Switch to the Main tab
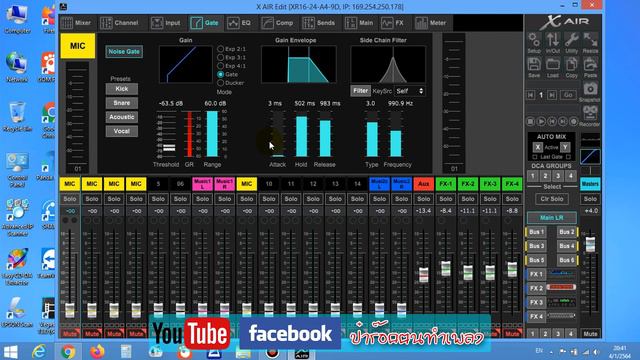The width and height of the screenshot is (640, 360). click(359, 23)
